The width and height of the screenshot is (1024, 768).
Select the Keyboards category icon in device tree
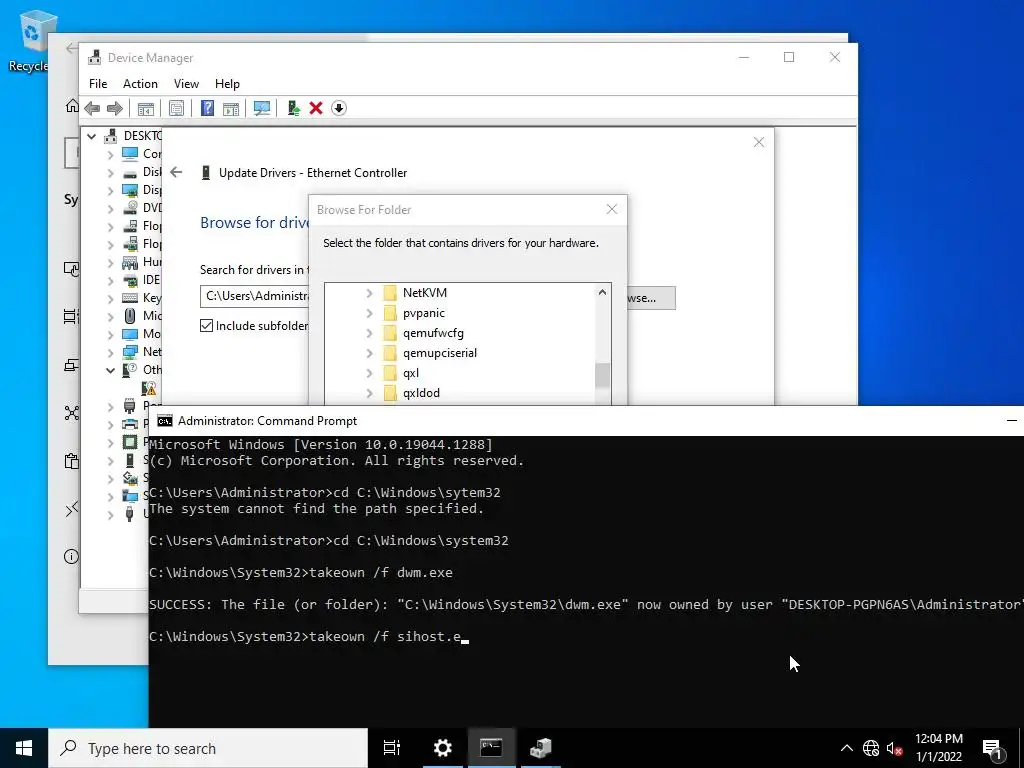point(130,298)
